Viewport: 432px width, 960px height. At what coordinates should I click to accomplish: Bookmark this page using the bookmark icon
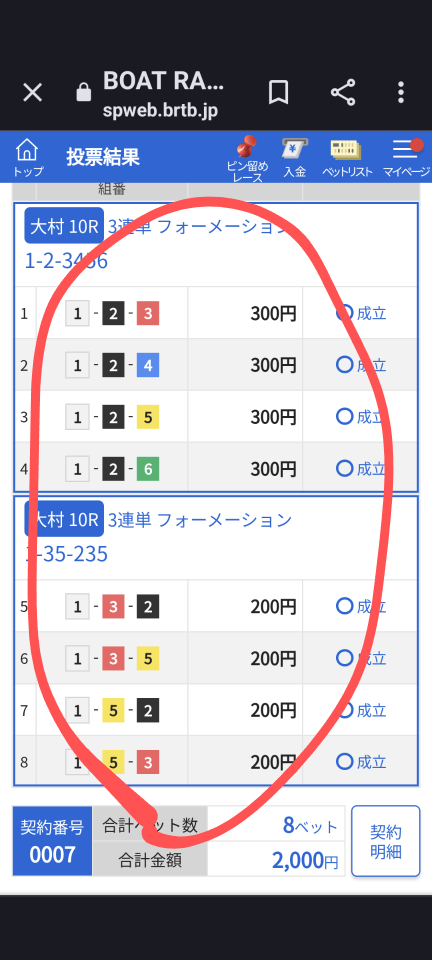278,93
